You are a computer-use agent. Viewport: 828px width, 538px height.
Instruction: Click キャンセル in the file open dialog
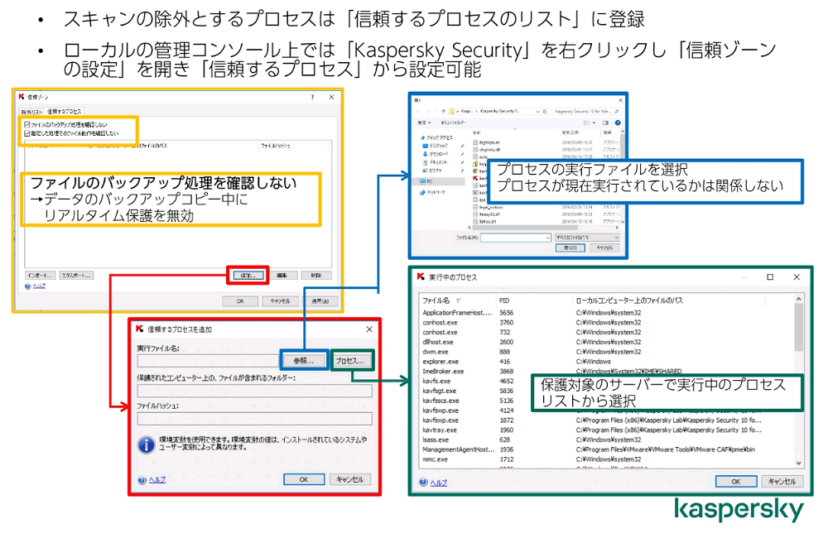point(604,248)
